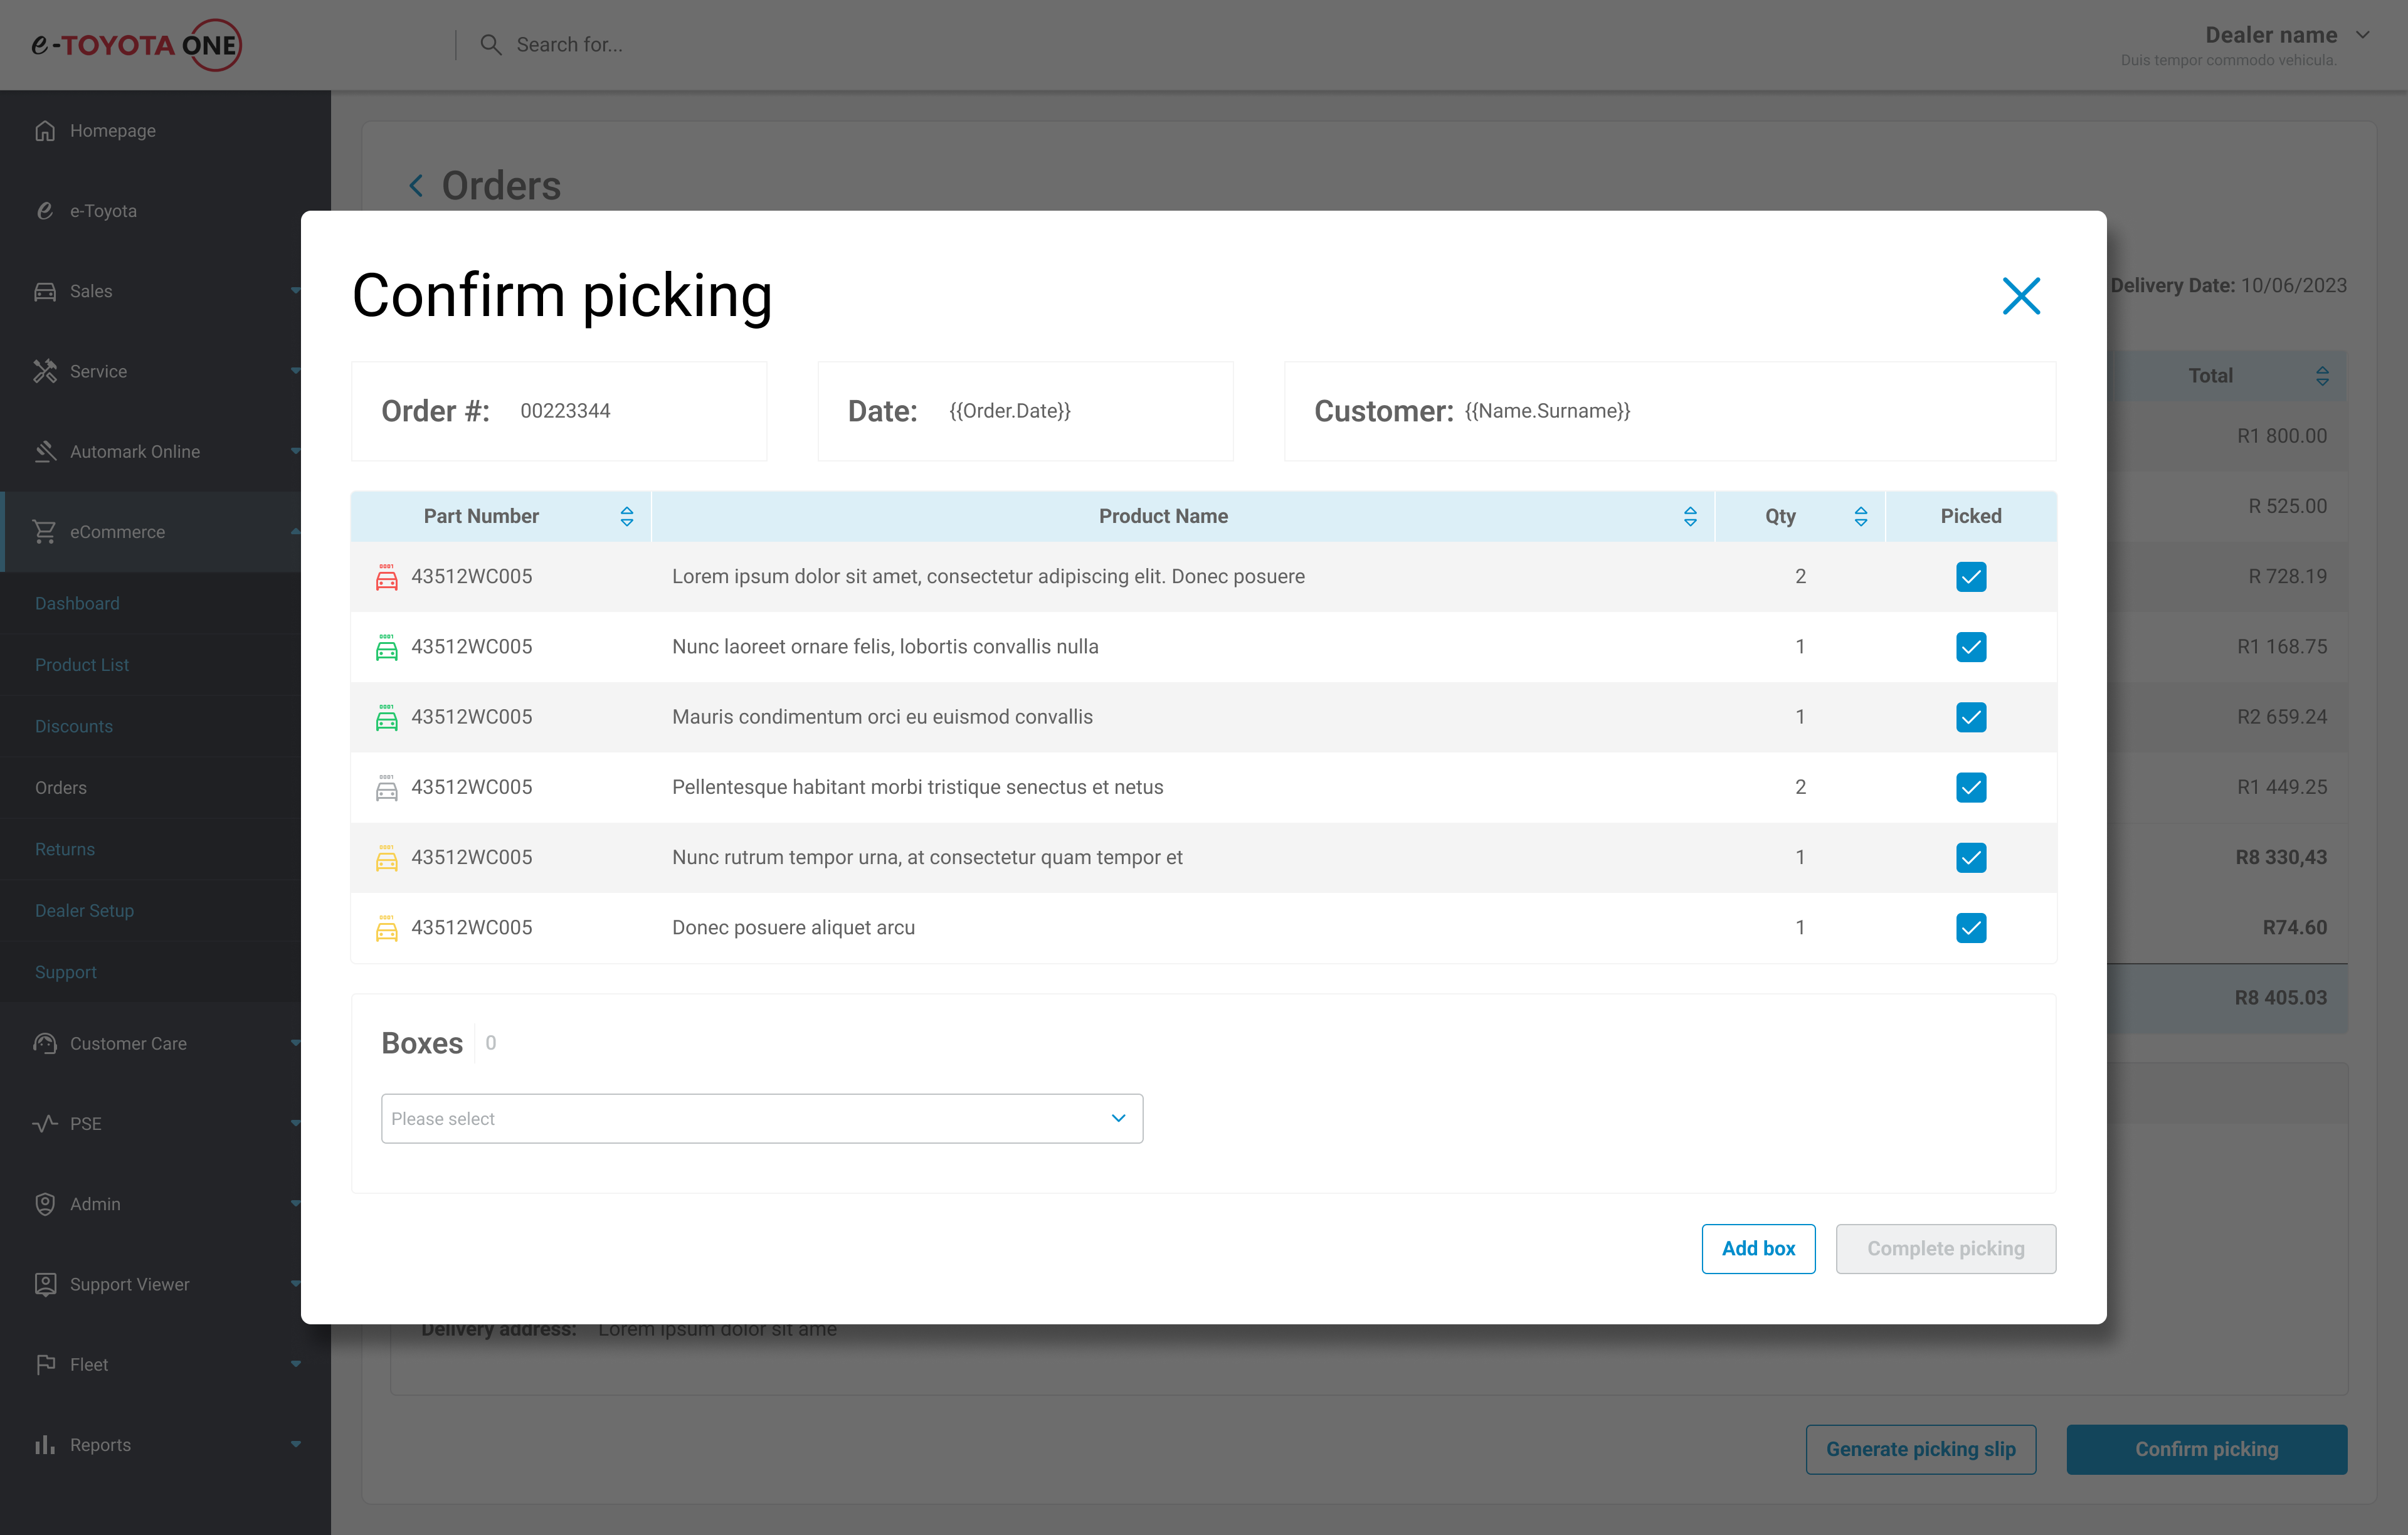Image resolution: width=2408 pixels, height=1535 pixels.
Task: Click the yellow car icon in Donec posuere row
Action: point(386,928)
